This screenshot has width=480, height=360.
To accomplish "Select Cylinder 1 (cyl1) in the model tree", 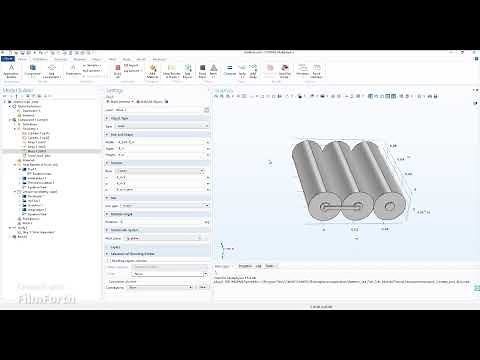I will click(36, 133).
